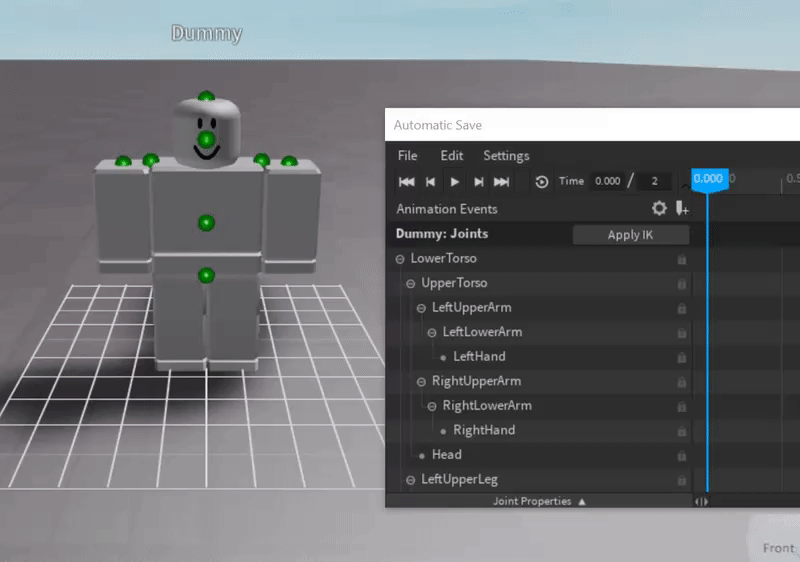Viewport: 800px width, 562px height.
Task: Select the UpperTorso joint label
Action: click(x=454, y=283)
